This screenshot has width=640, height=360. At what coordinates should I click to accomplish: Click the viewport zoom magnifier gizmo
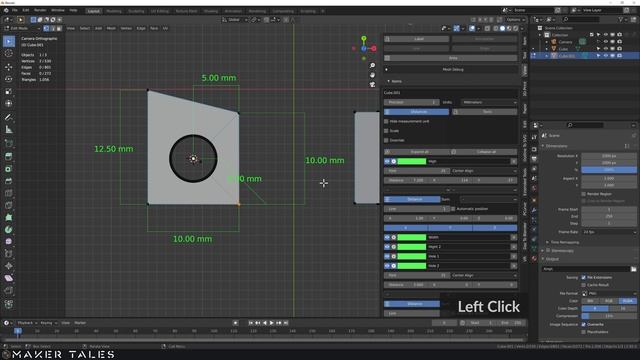[372, 65]
